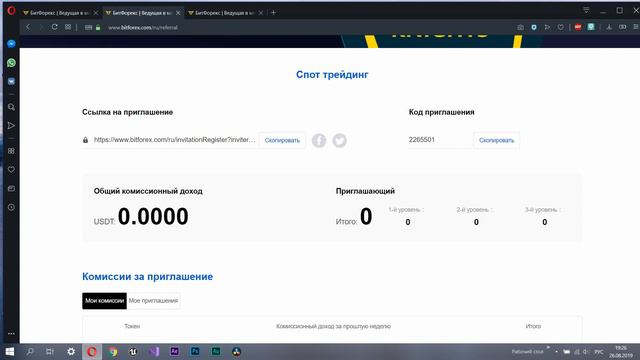Open bookmarks heart in Opera sidebar

pyautogui.click(x=11, y=169)
